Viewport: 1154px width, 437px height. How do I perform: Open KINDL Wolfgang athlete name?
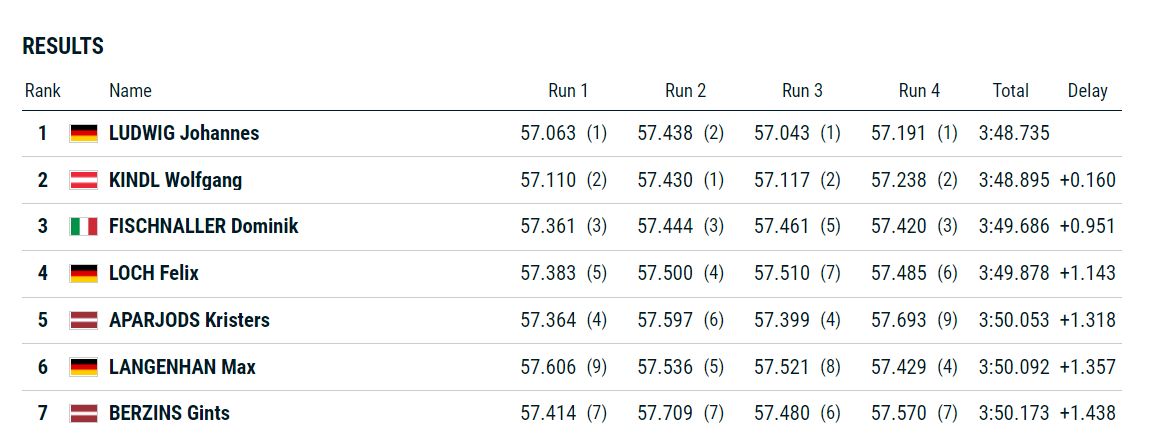(x=175, y=180)
